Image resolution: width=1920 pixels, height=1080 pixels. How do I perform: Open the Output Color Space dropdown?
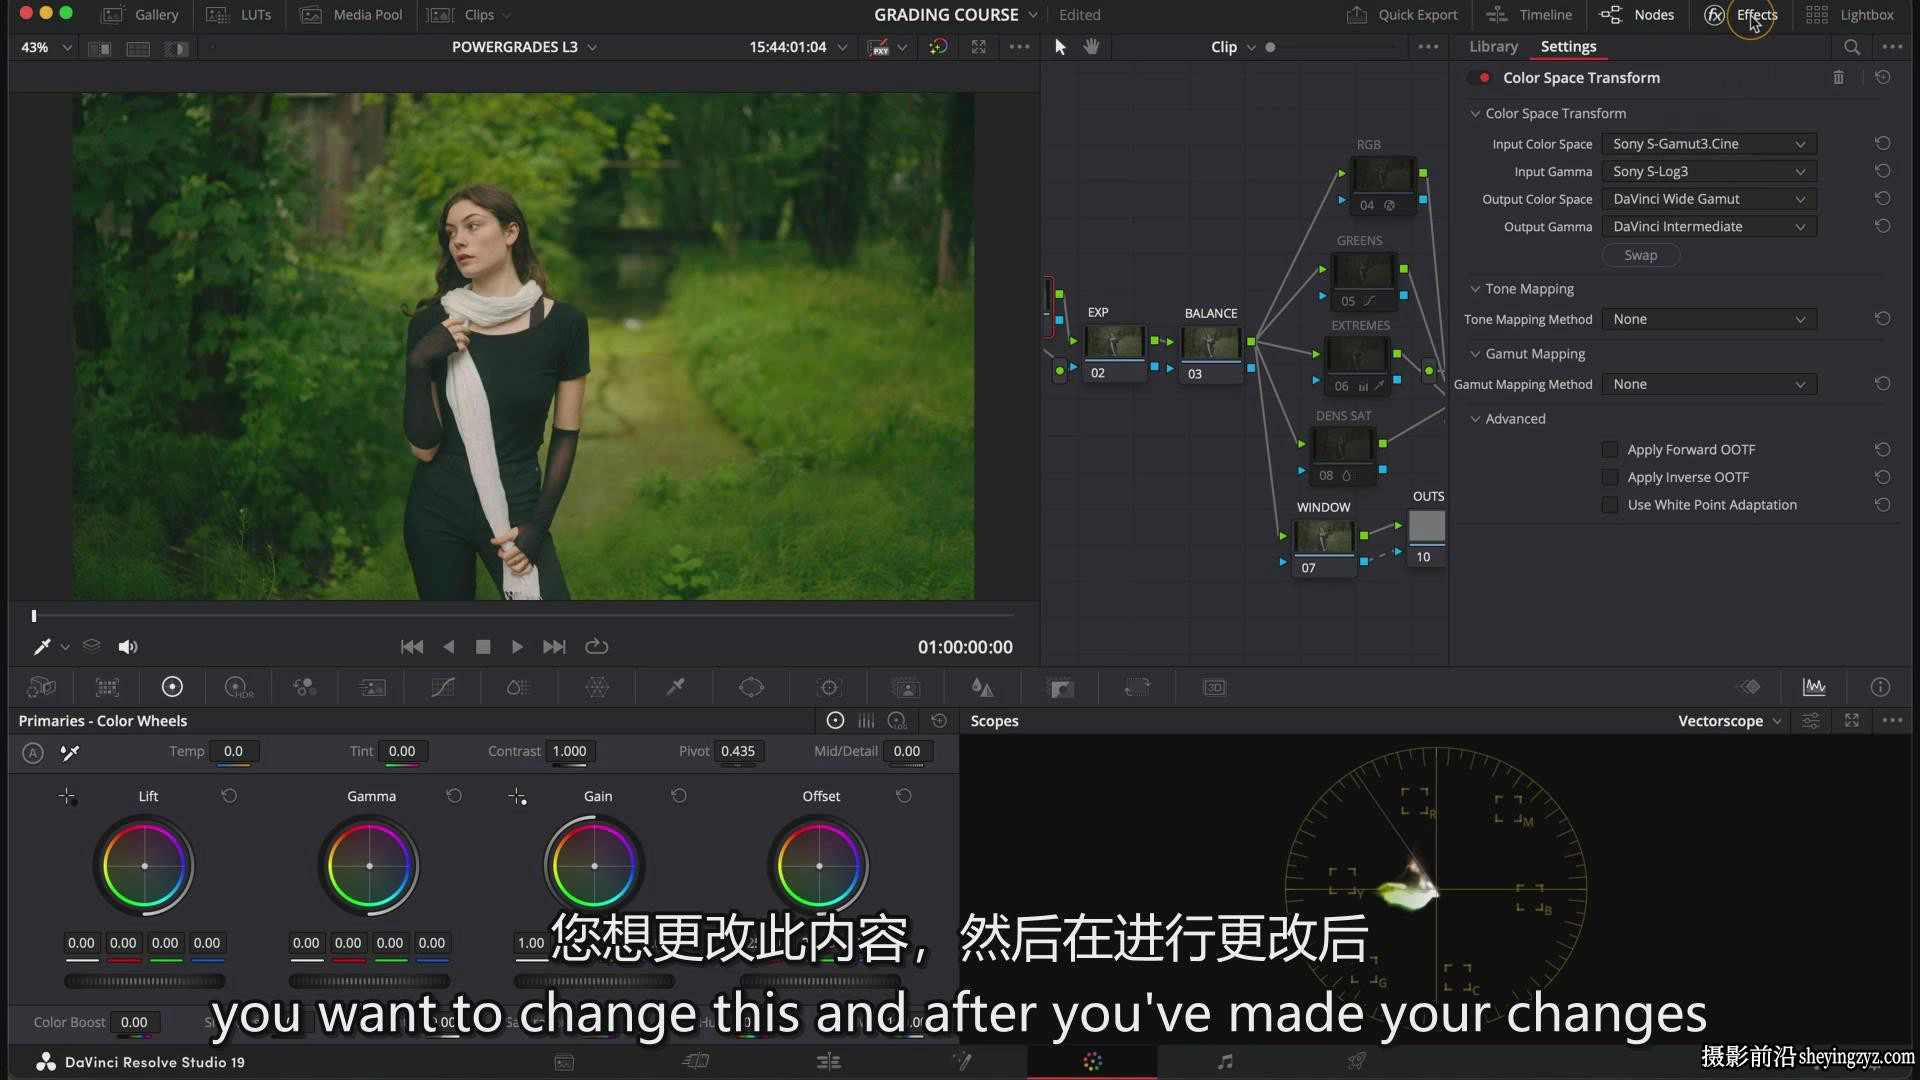click(1708, 199)
